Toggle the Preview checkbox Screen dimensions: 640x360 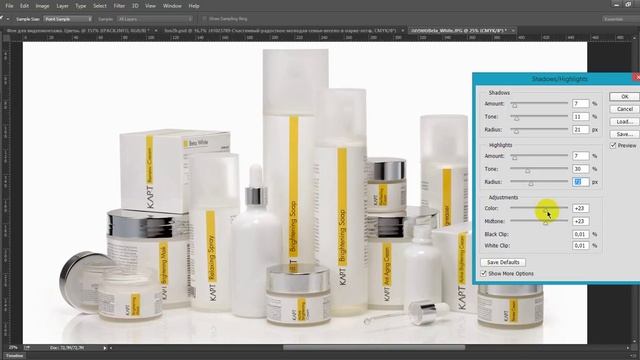[613, 145]
